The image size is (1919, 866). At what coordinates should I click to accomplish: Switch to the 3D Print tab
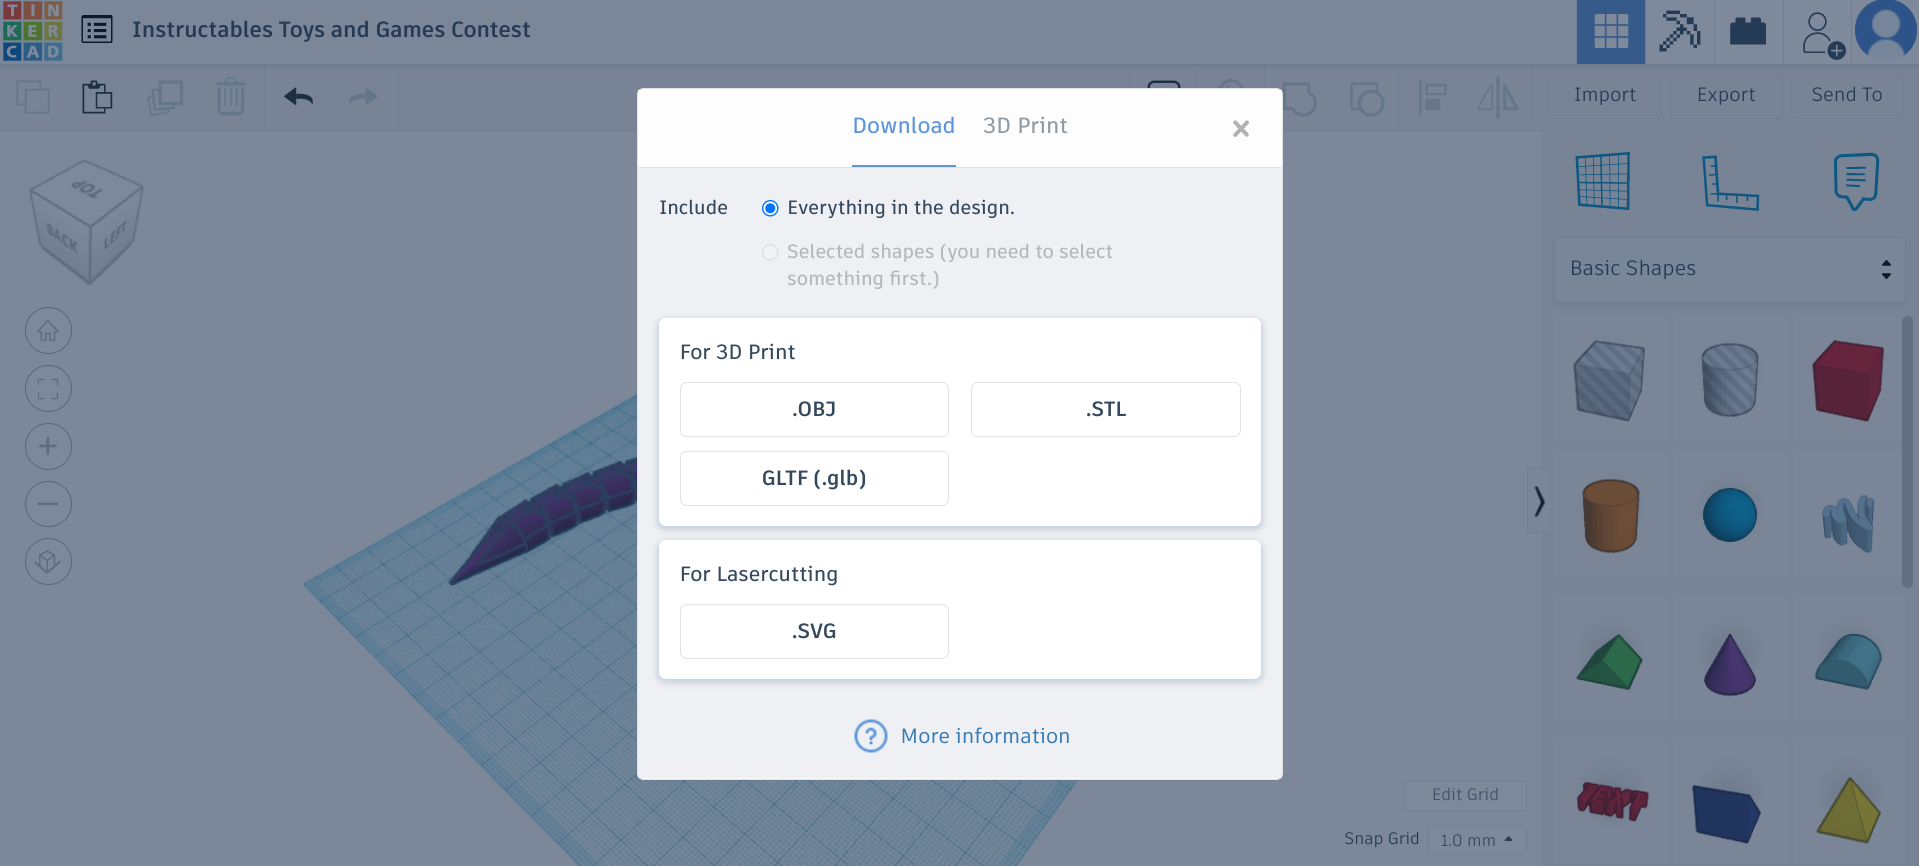click(1025, 126)
